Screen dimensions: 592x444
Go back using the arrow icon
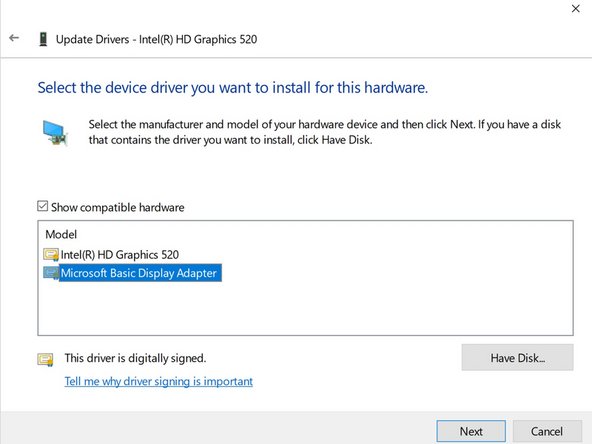[x=14, y=38]
